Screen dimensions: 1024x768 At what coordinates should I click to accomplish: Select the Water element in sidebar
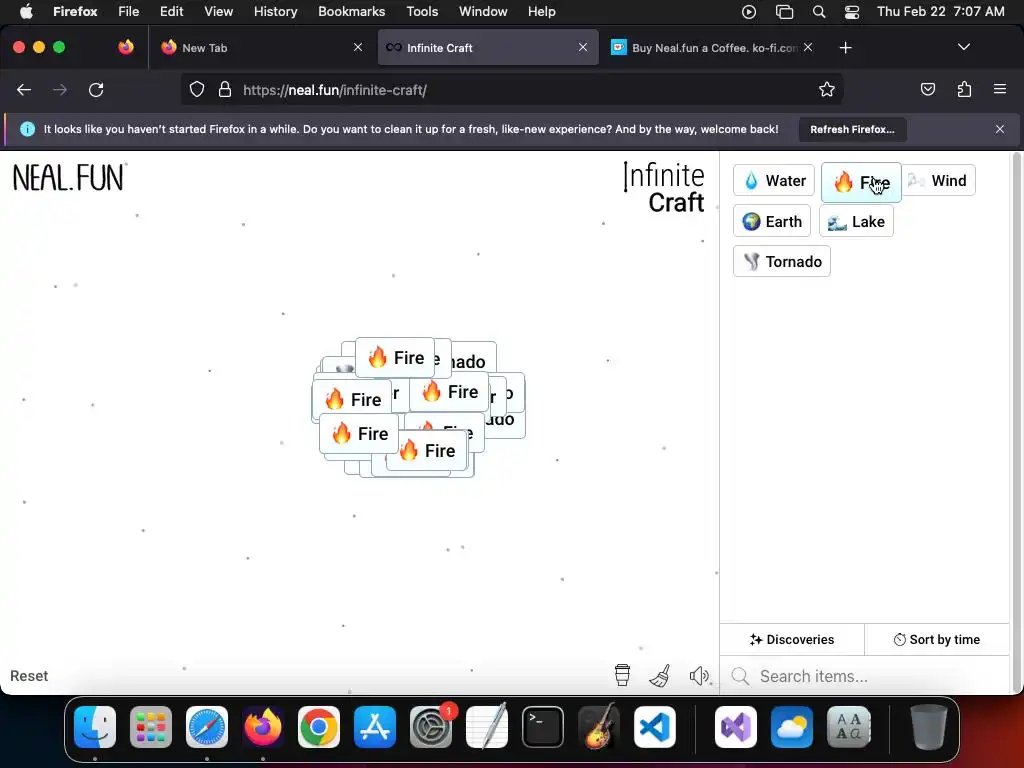[x=774, y=180]
